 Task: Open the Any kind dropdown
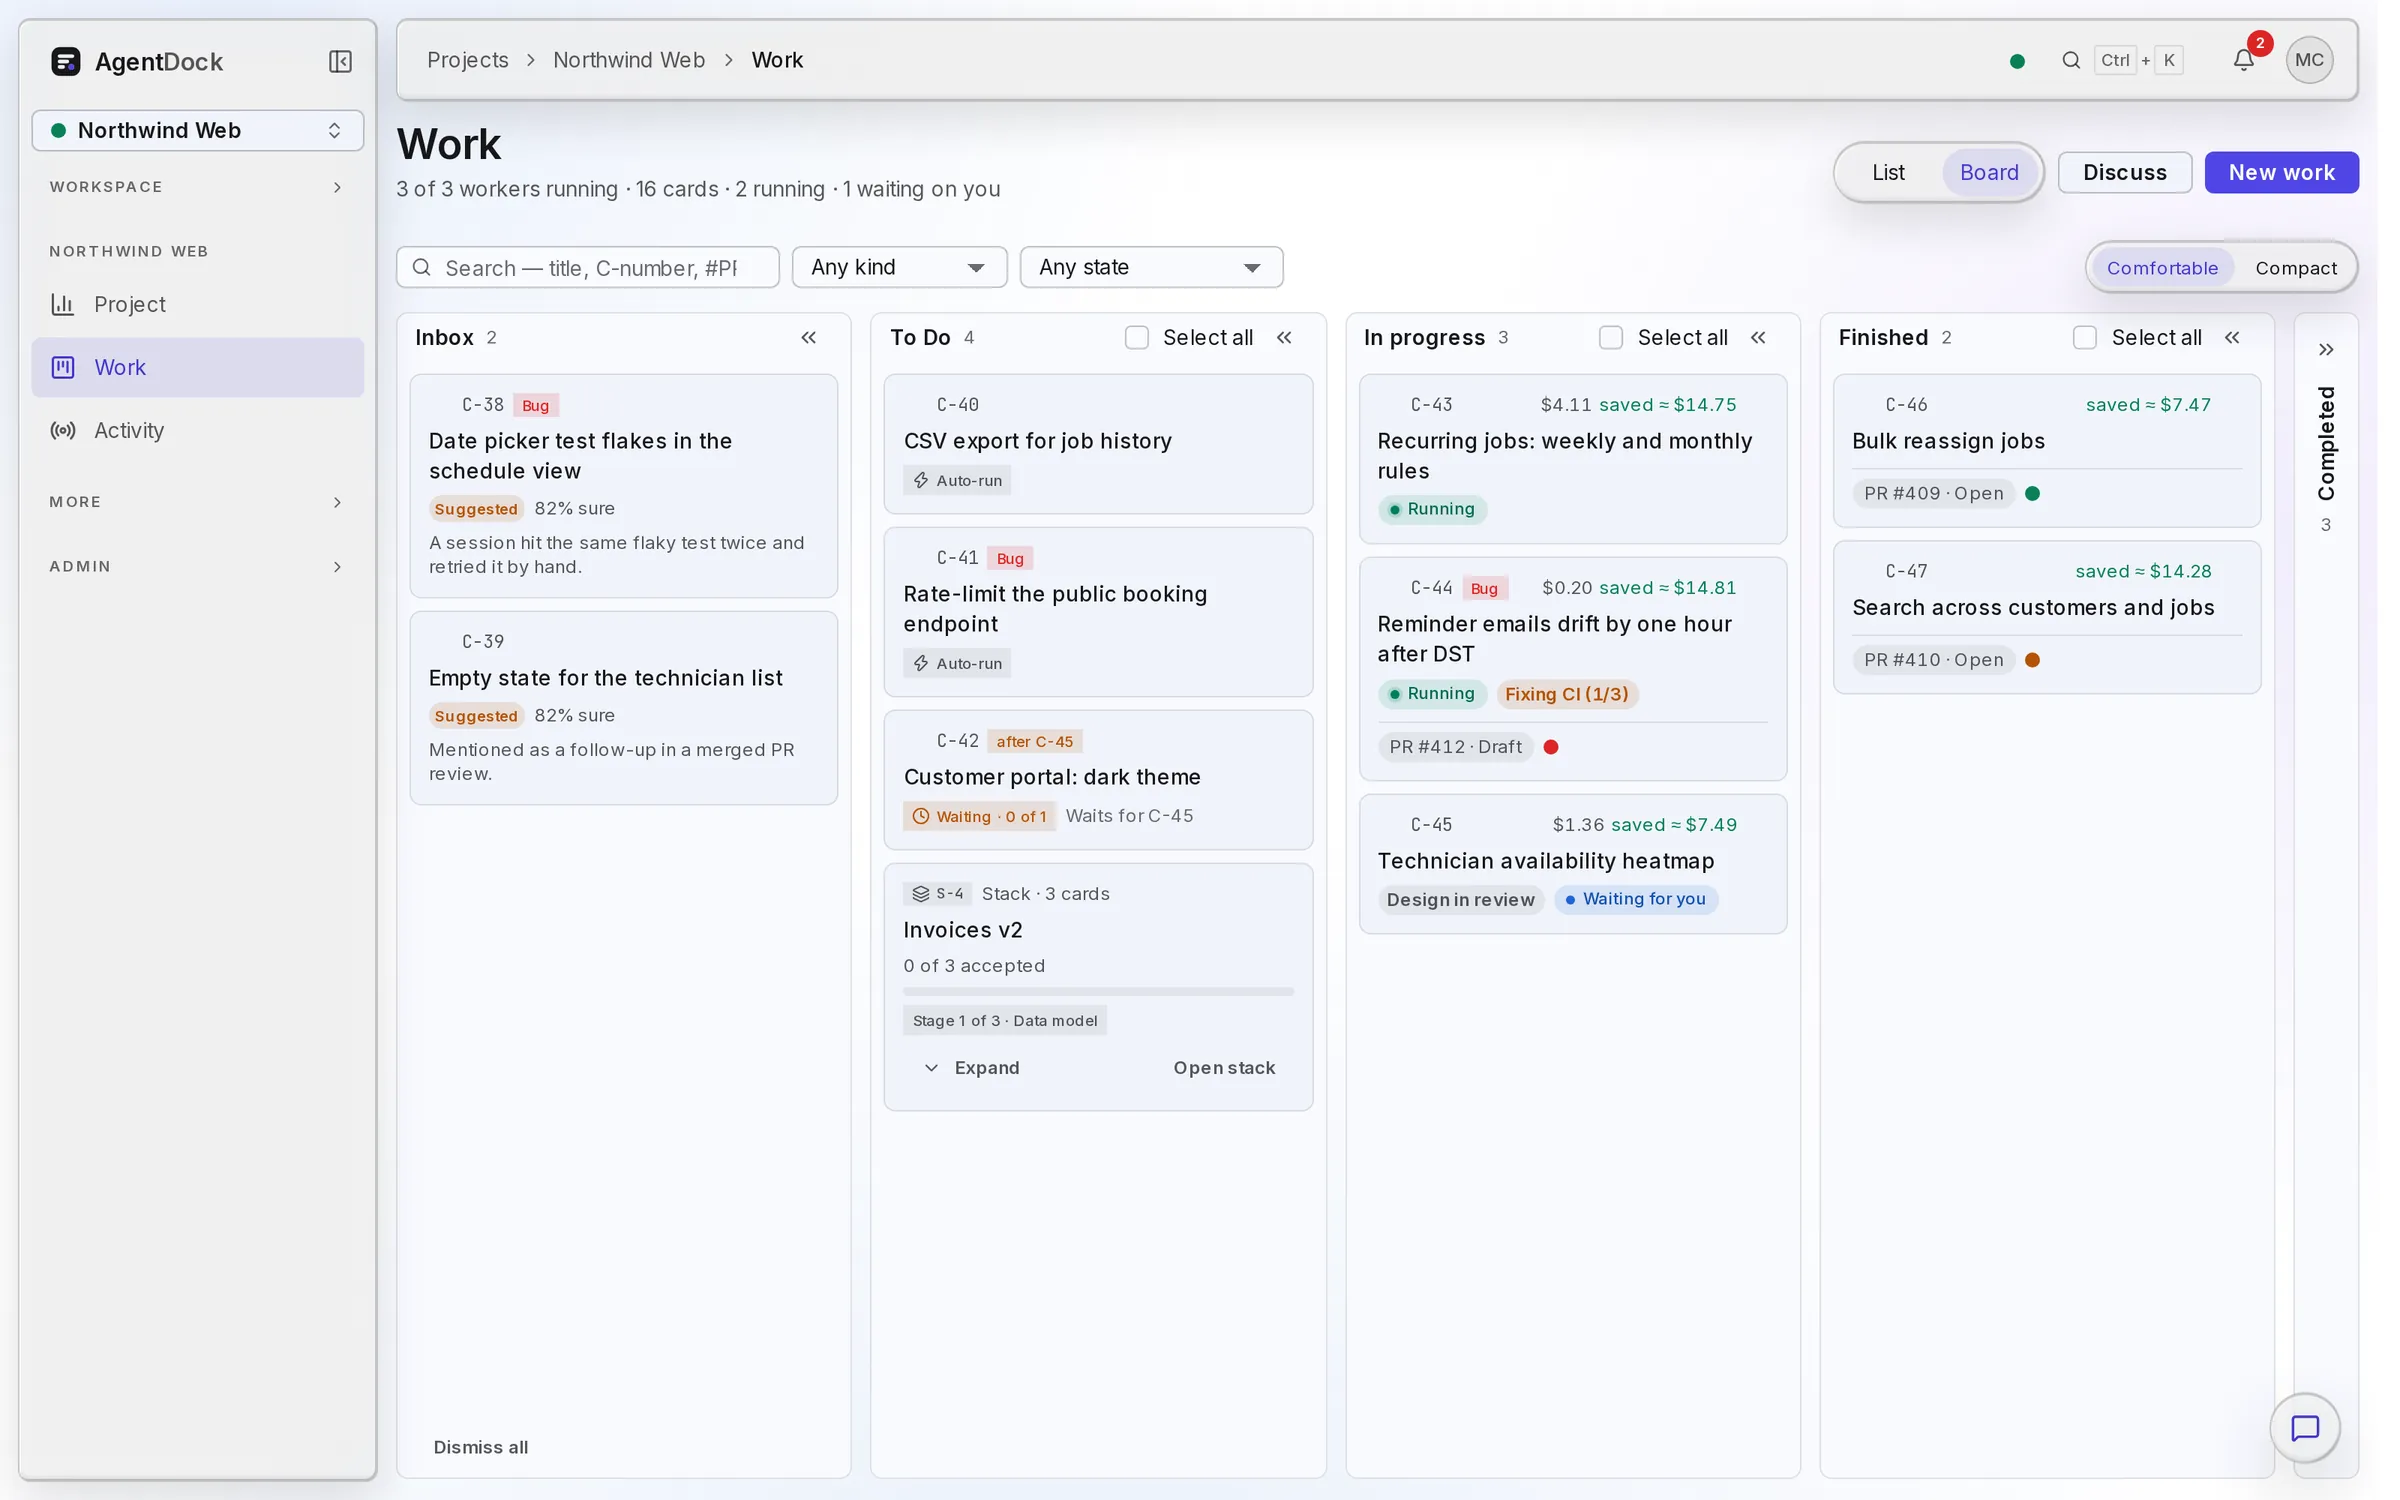(x=899, y=267)
